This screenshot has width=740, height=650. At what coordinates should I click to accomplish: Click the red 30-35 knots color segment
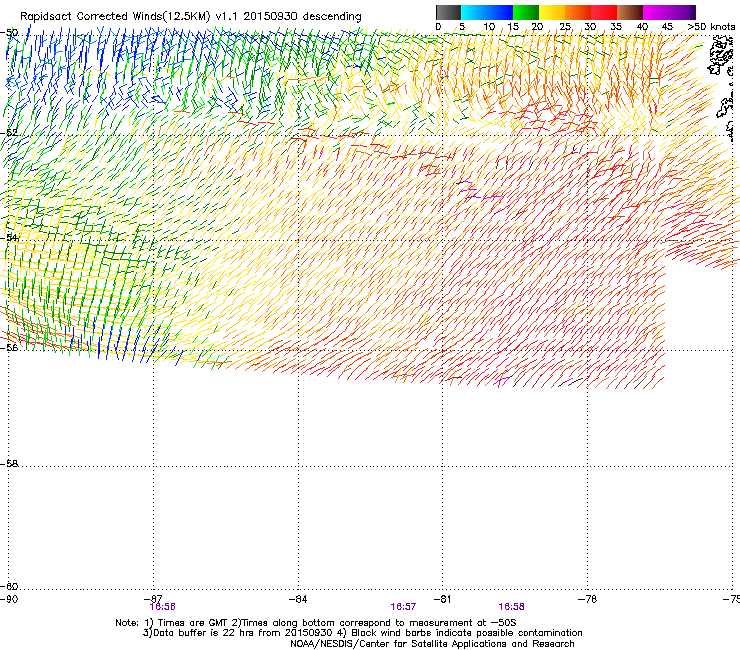[604, 12]
